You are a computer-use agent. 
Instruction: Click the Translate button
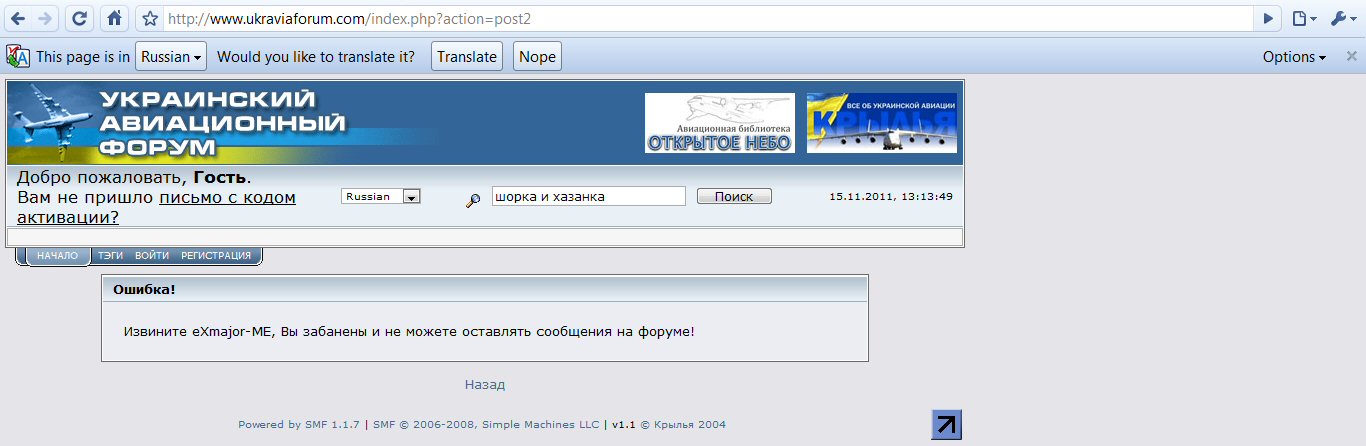(467, 57)
